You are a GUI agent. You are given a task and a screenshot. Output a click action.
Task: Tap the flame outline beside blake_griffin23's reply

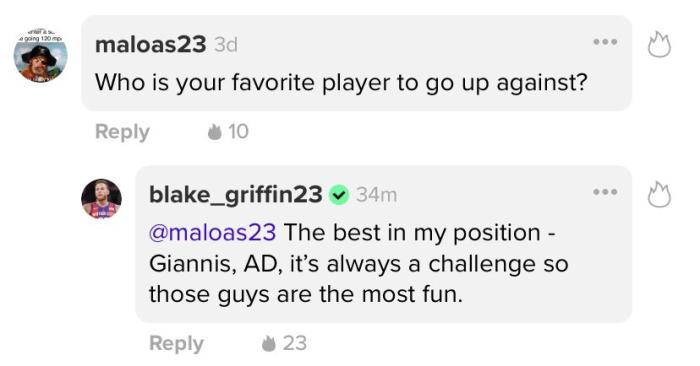[659, 194]
